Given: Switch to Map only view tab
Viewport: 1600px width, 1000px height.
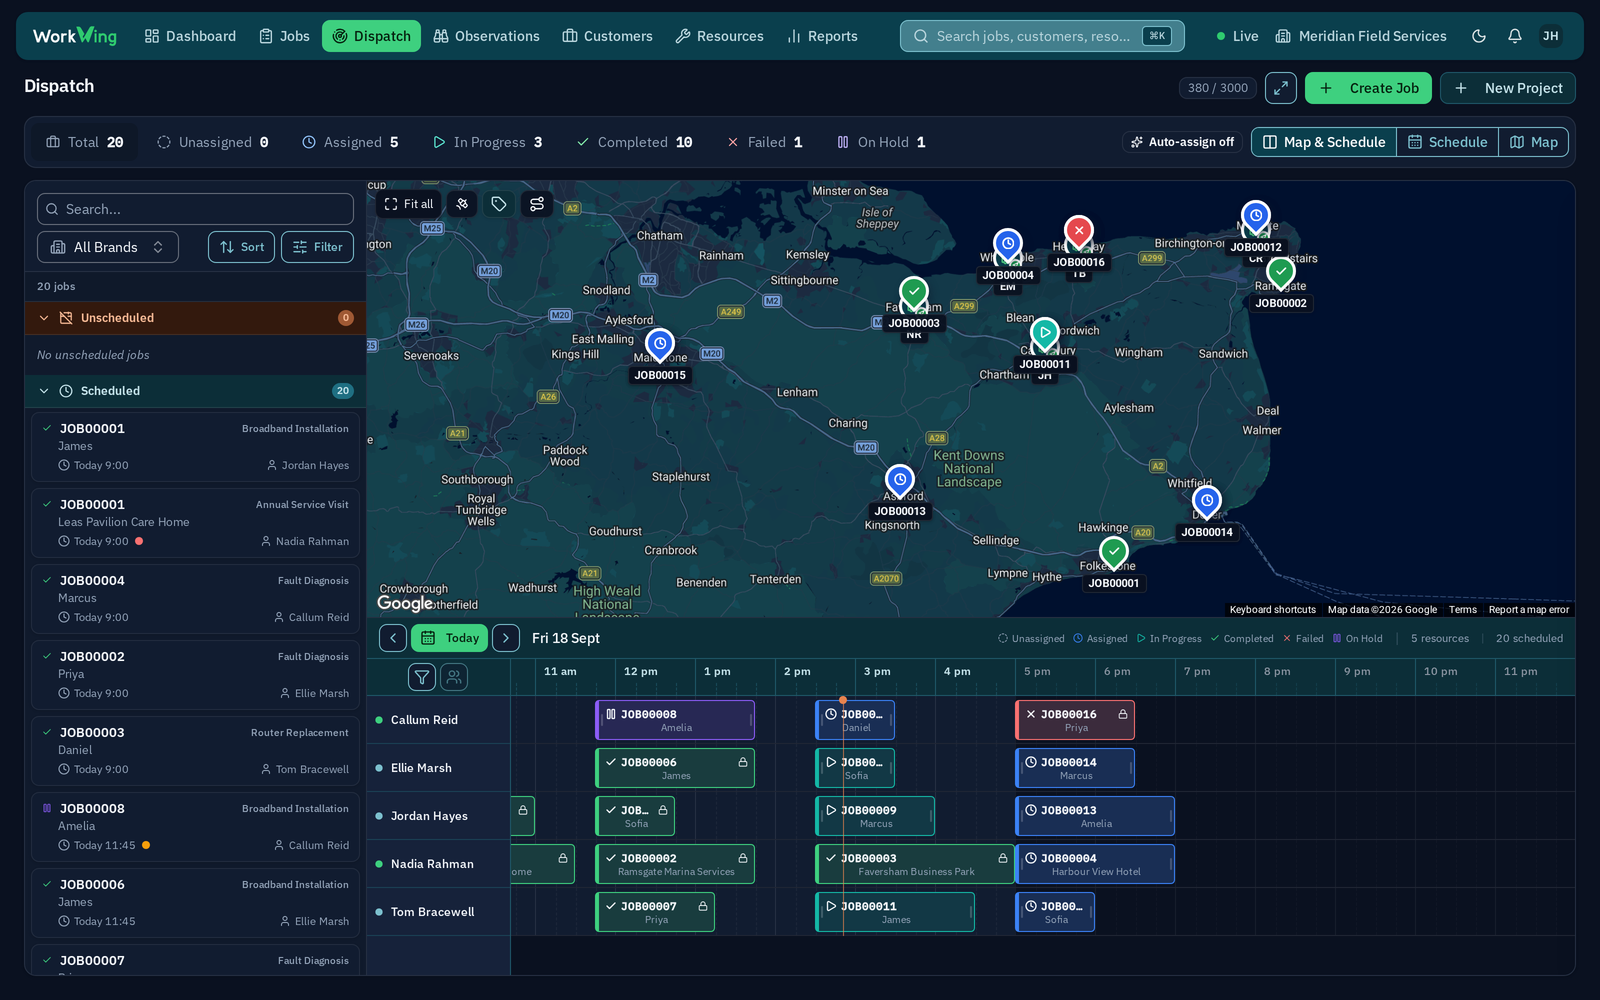Looking at the screenshot, I should [1533, 142].
